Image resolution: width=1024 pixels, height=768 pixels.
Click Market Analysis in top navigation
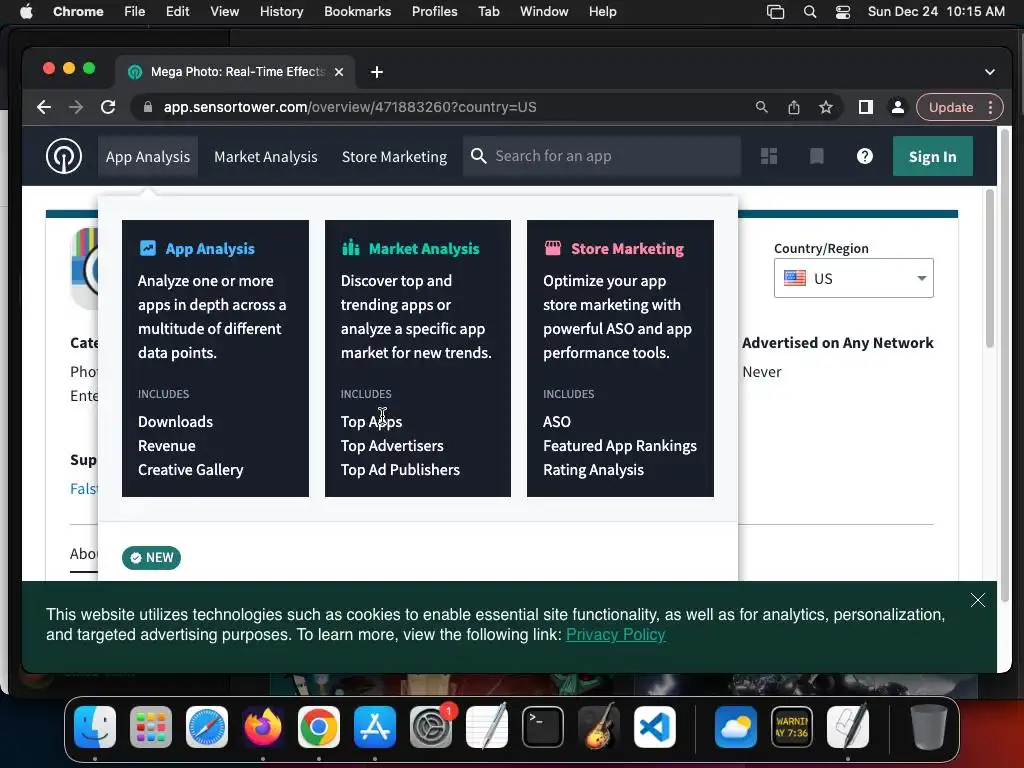(266, 157)
